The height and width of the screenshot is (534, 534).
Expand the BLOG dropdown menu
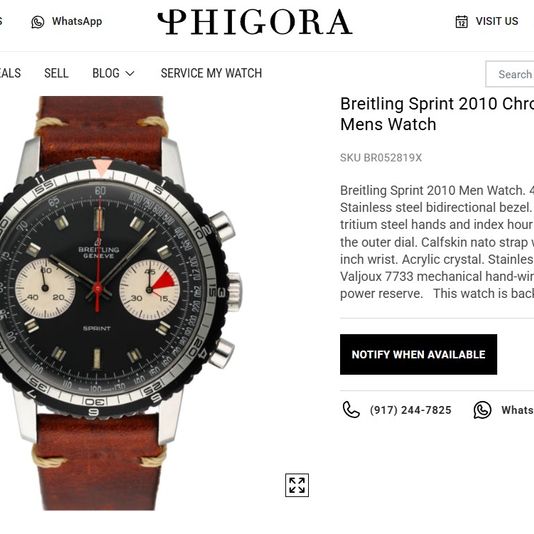pos(113,73)
